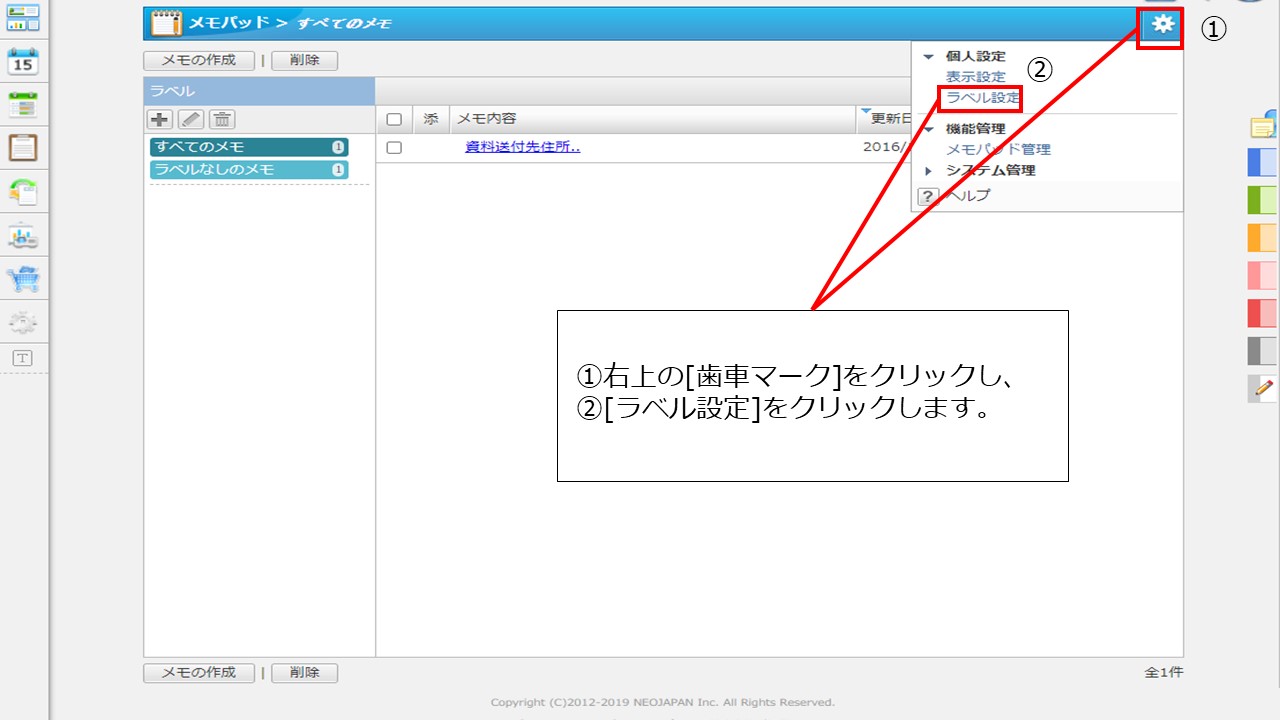Choose 表示設定 from the settings menu

pos(976,77)
